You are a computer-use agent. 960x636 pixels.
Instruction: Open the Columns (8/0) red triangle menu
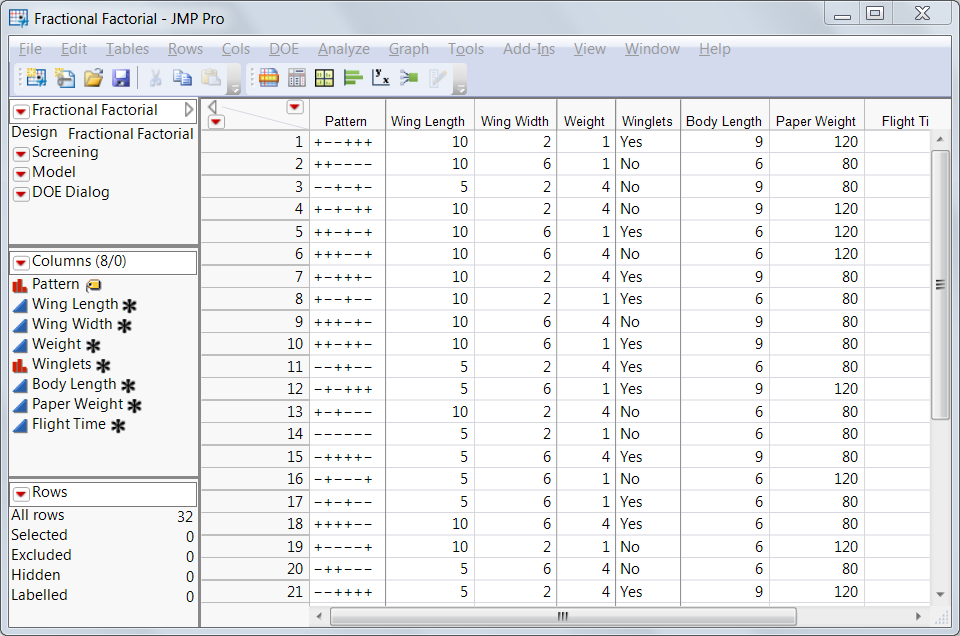pyautogui.click(x=21, y=263)
